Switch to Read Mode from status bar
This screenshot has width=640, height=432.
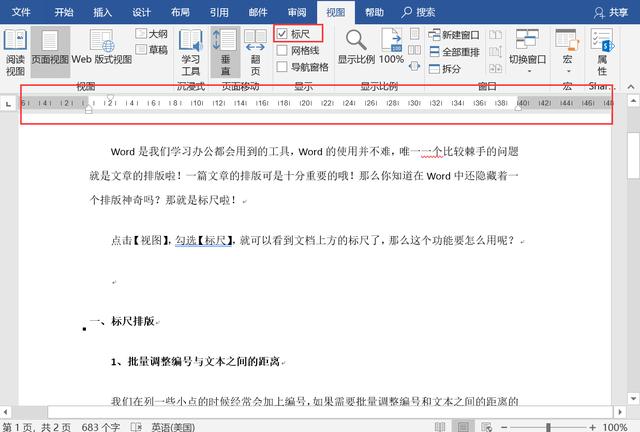tap(440, 427)
